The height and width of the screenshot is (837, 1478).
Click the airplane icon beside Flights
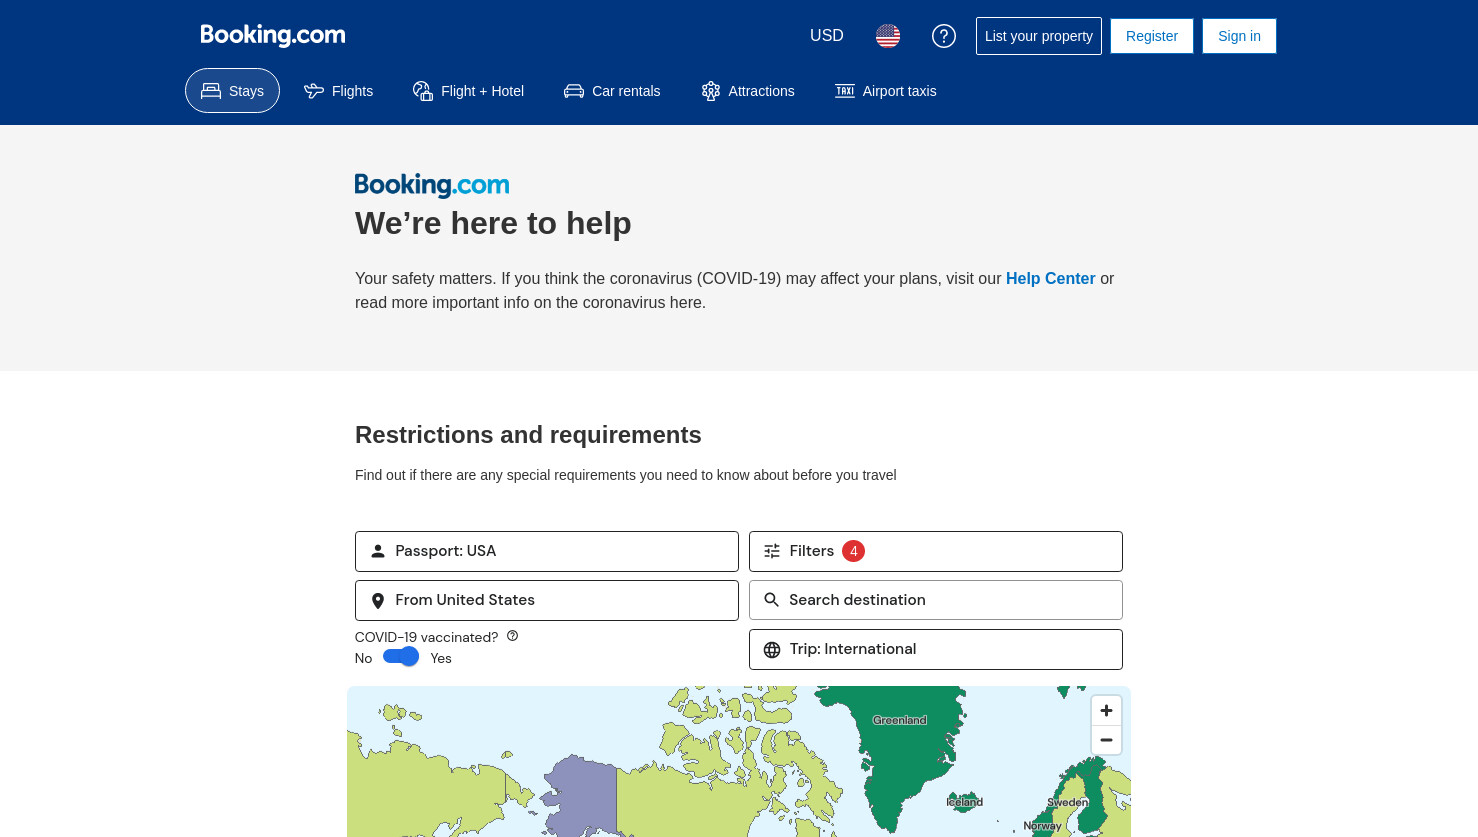[314, 91]
